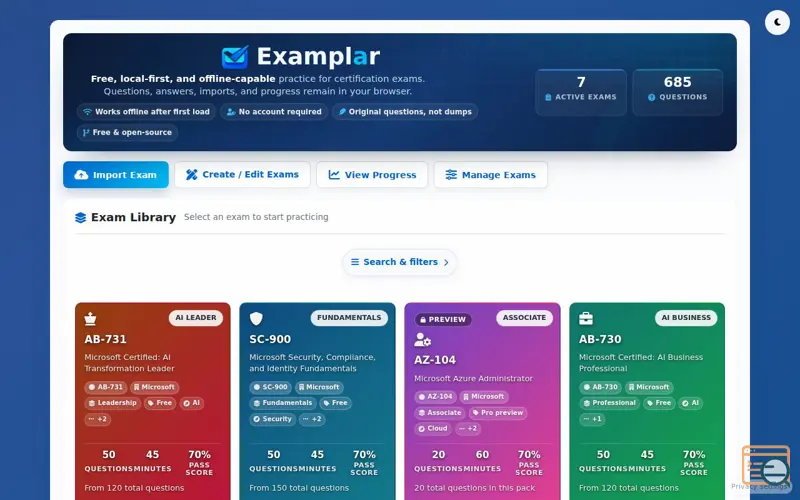Expand the Search & filters panel
Image resolution: width=800 pixels, height=500 pixels.
click(399, 262)
